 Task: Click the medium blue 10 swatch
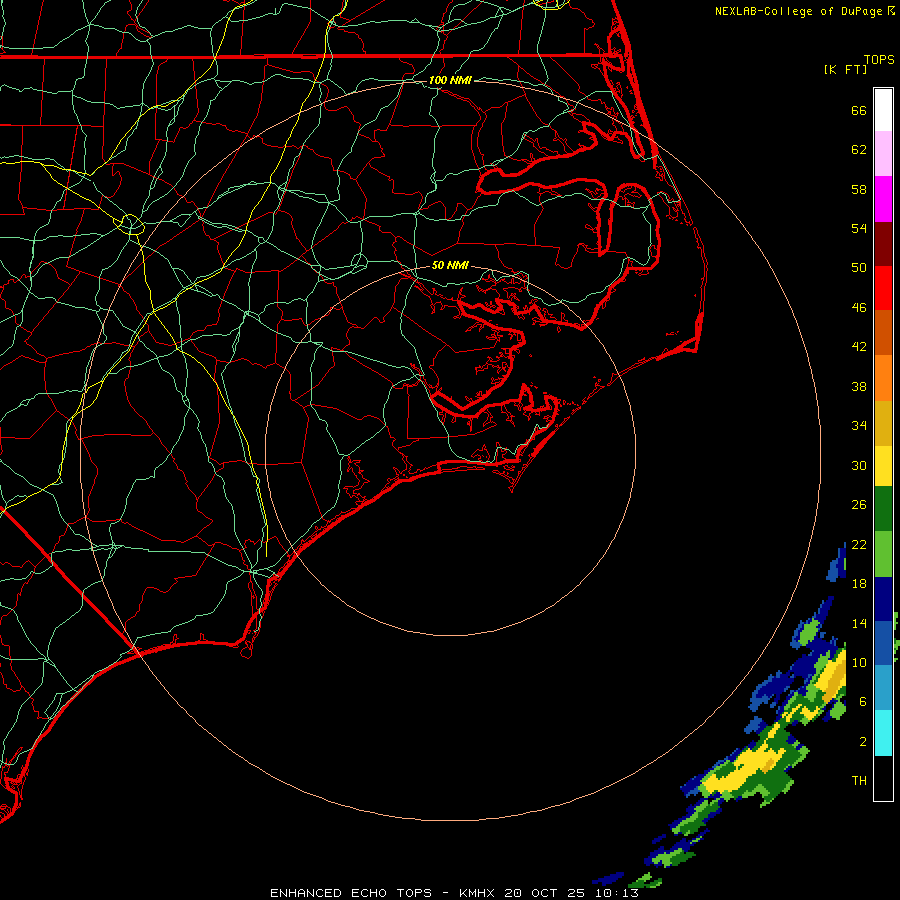(x=883, y=642)
